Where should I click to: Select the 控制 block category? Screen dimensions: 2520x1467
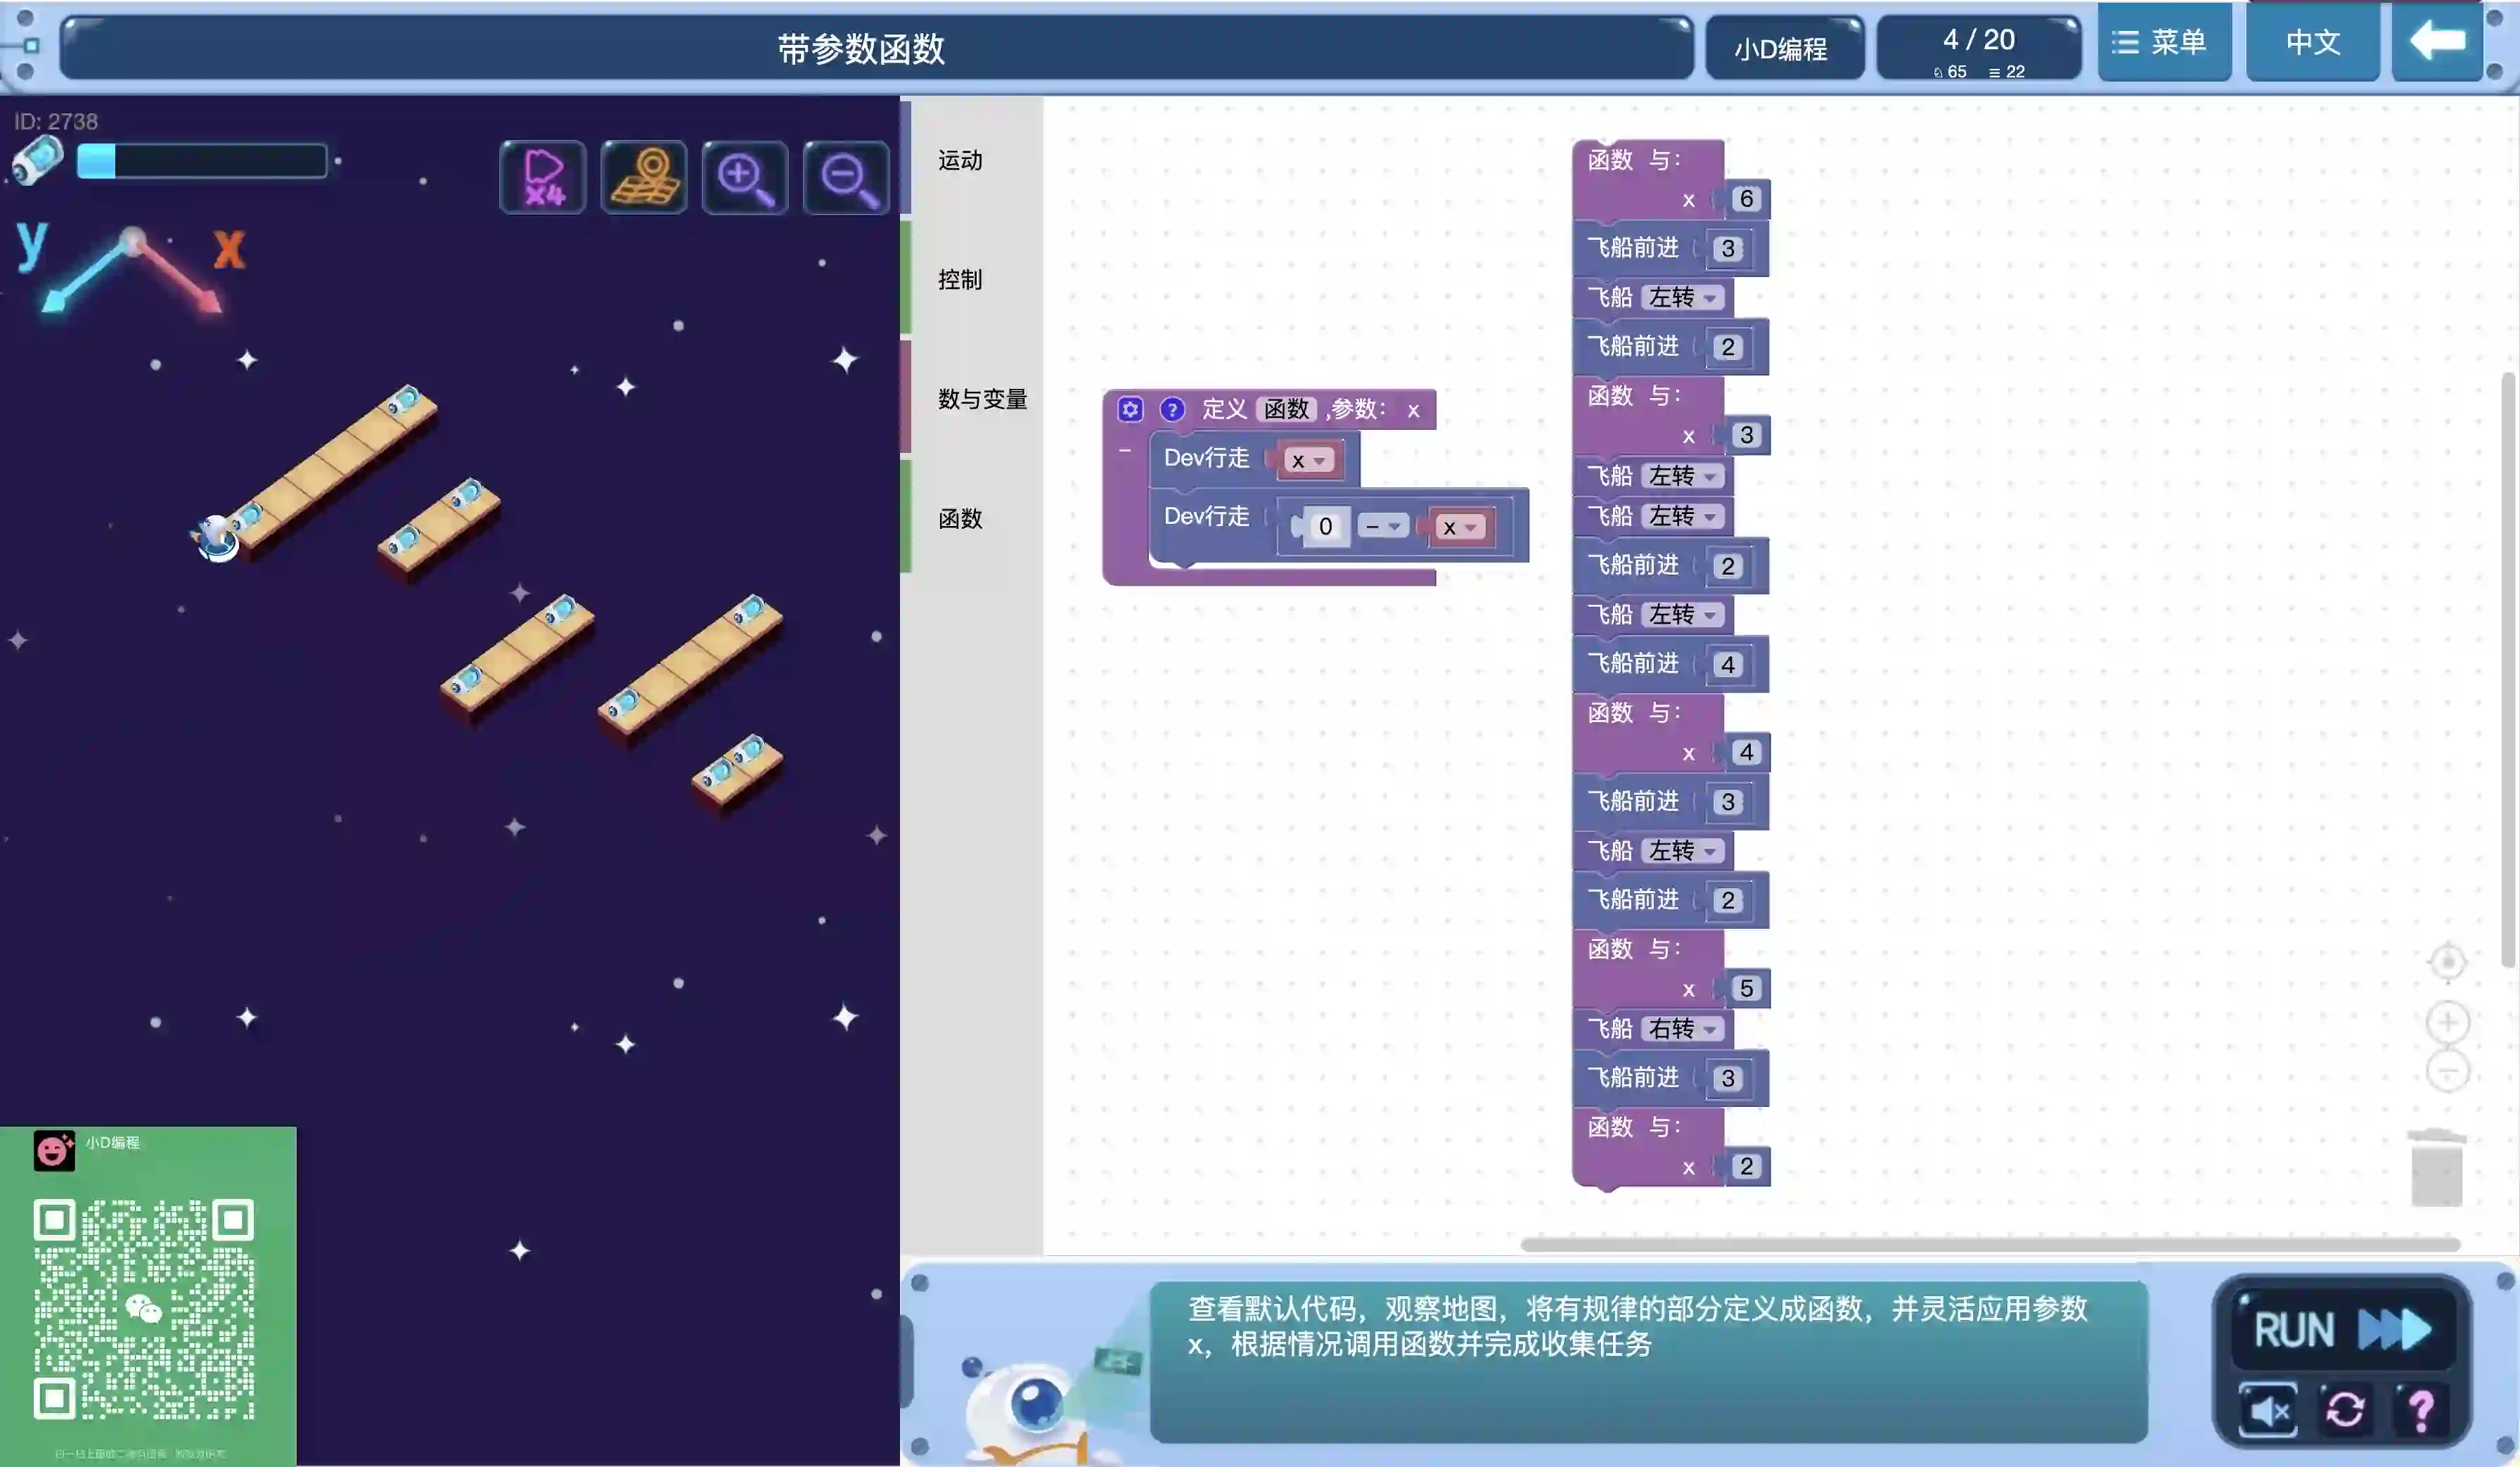[960, 280]
